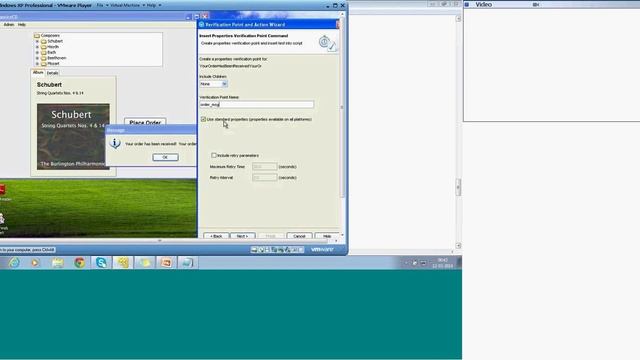Click the info icon in Message dialog
The height and width of the screenshot is (360, 640).
click(115, 143)
